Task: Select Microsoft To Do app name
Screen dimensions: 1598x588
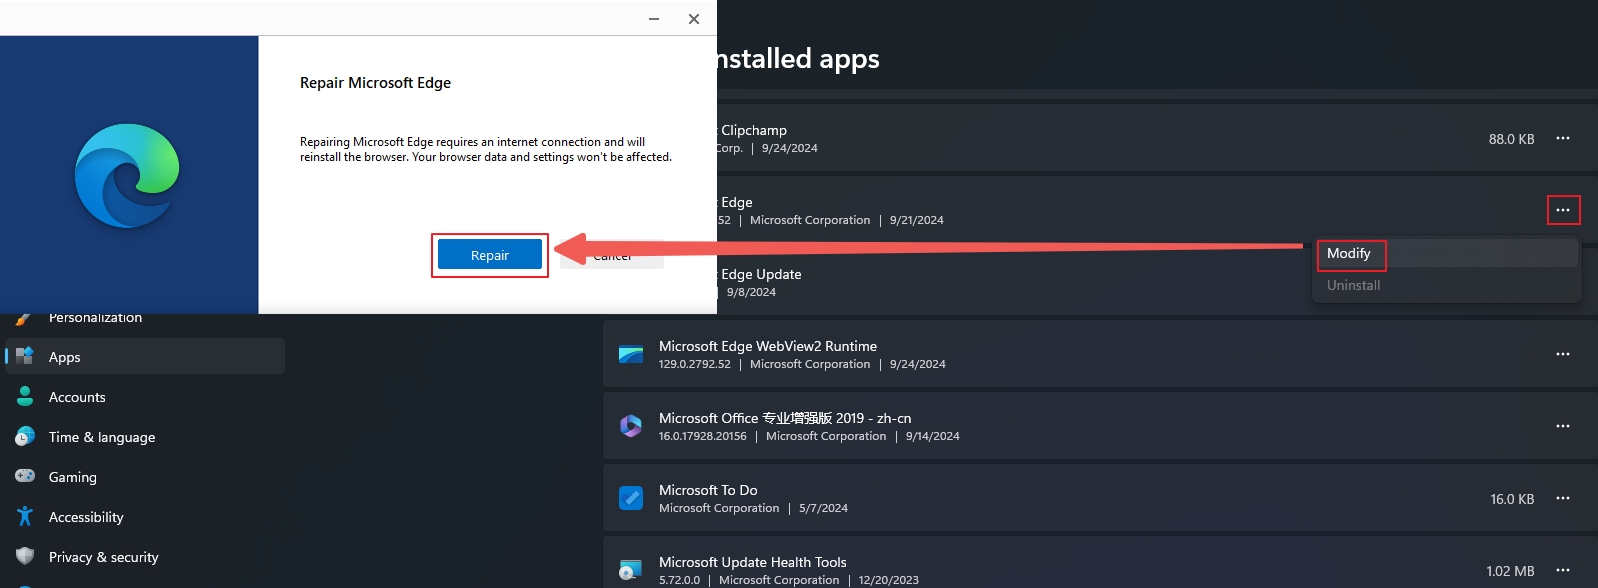Action: pos(708,490)
